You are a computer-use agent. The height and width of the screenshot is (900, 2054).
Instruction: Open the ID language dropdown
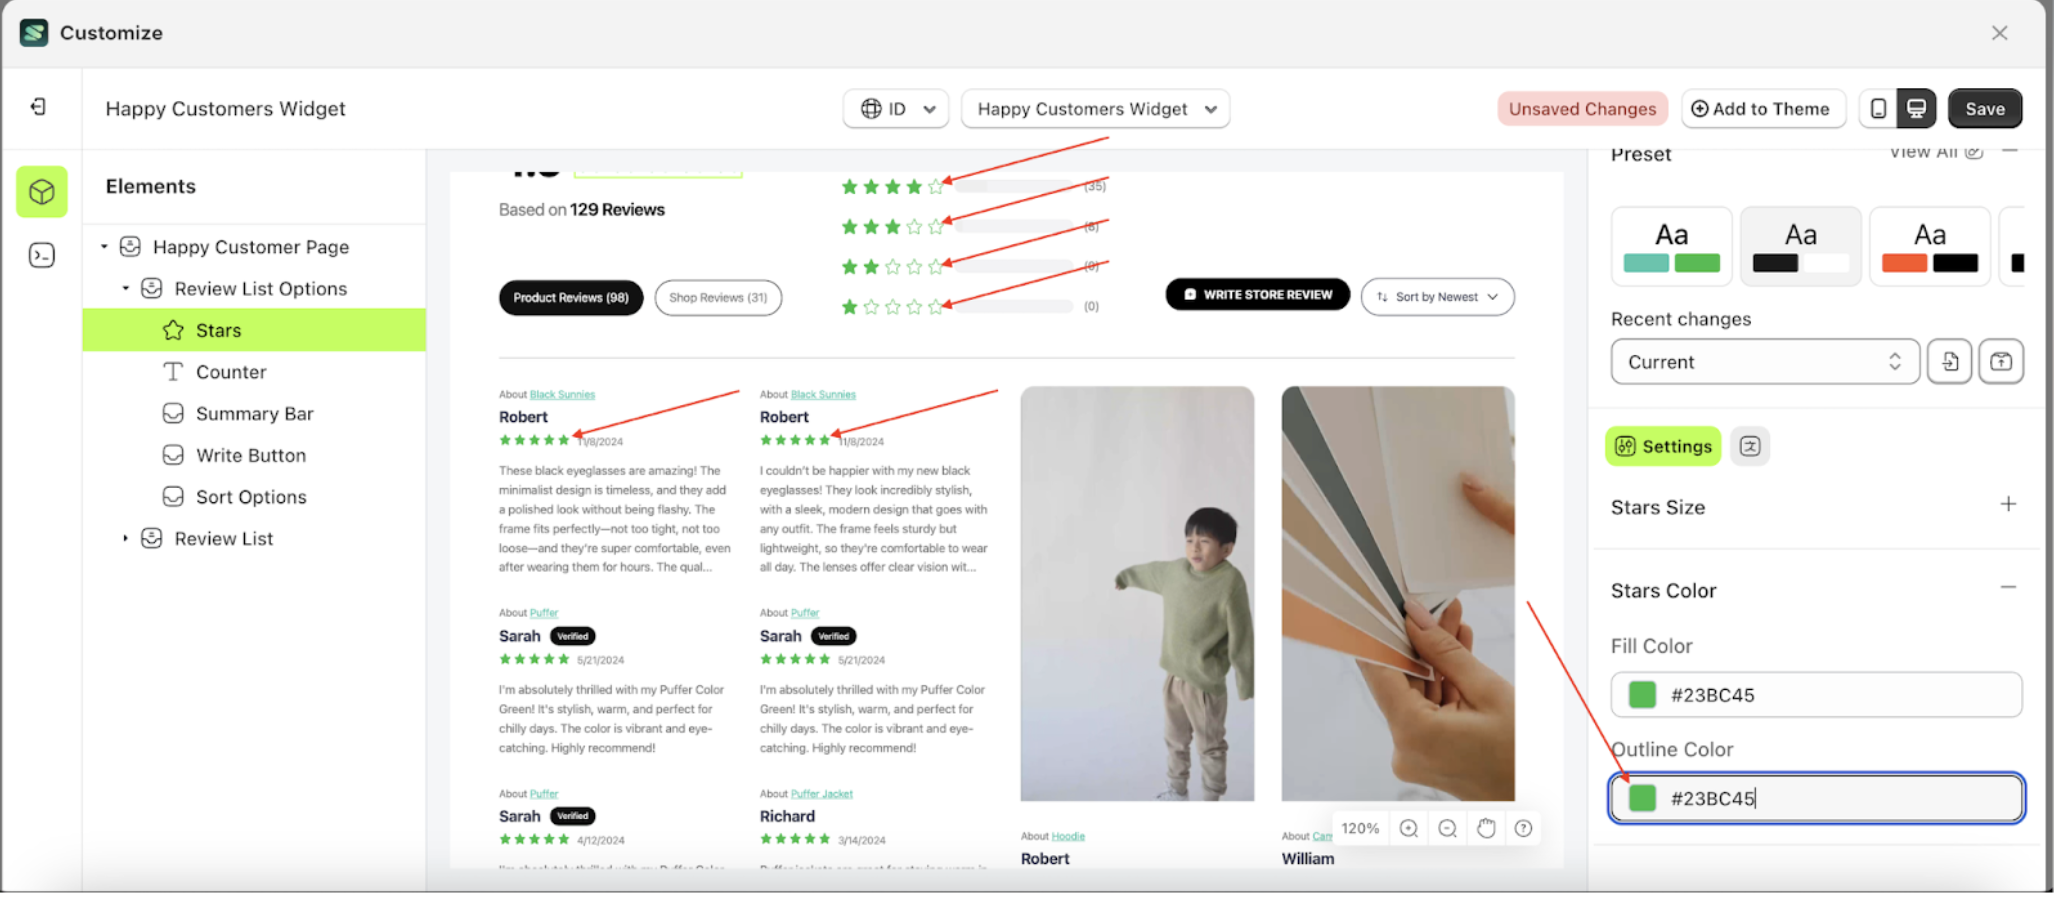[x=896, y=109]
